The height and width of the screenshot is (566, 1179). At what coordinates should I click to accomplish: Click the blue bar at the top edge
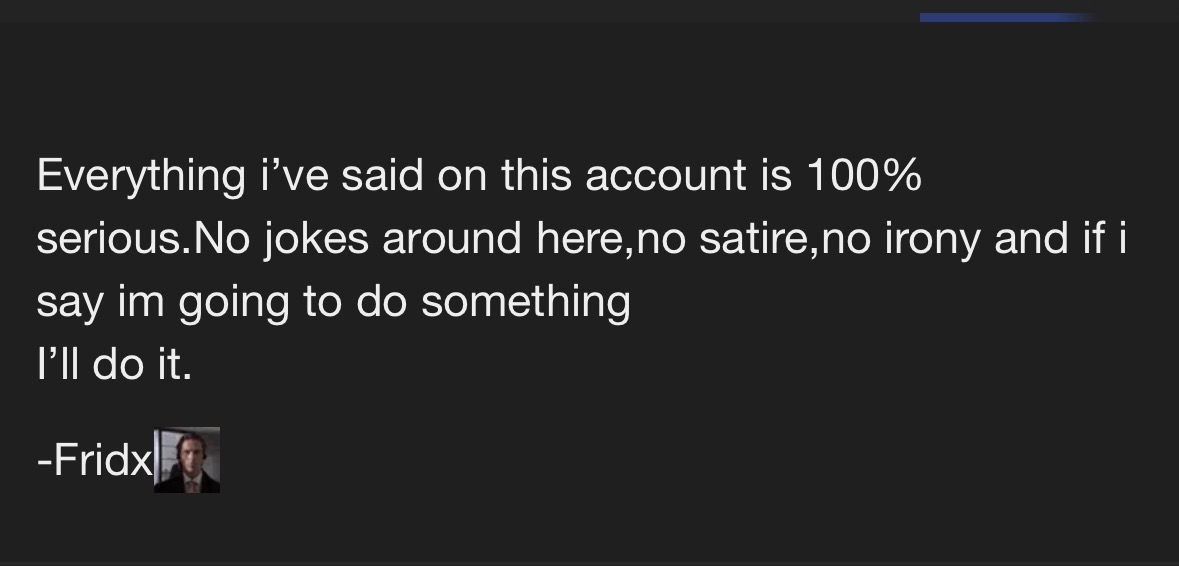click(x=1007, y=17)
